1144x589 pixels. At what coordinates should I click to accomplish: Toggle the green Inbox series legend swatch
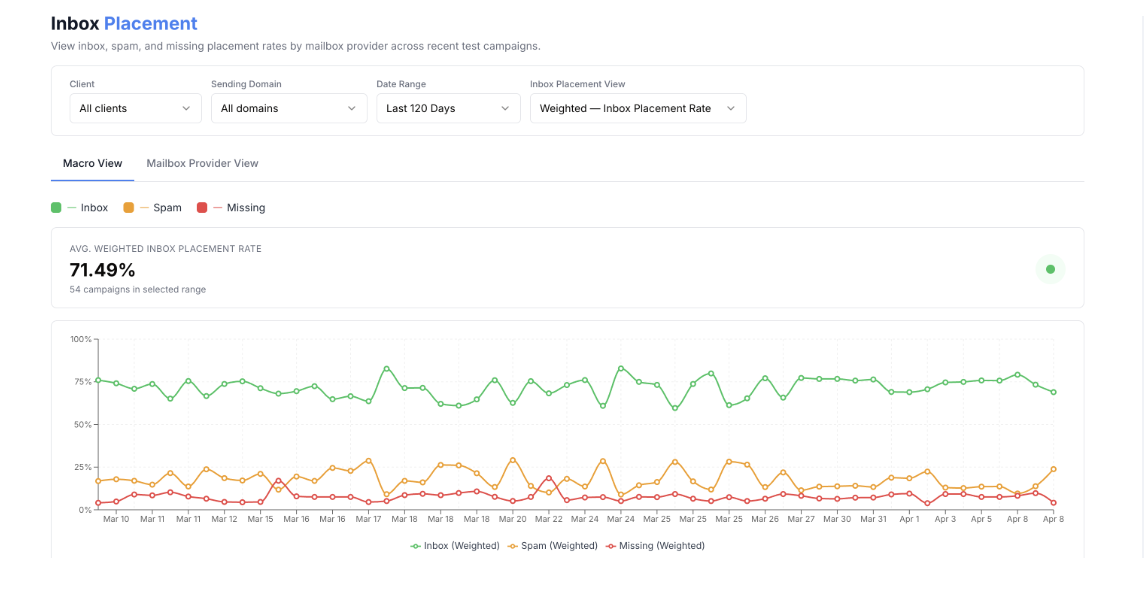point(56,207)
